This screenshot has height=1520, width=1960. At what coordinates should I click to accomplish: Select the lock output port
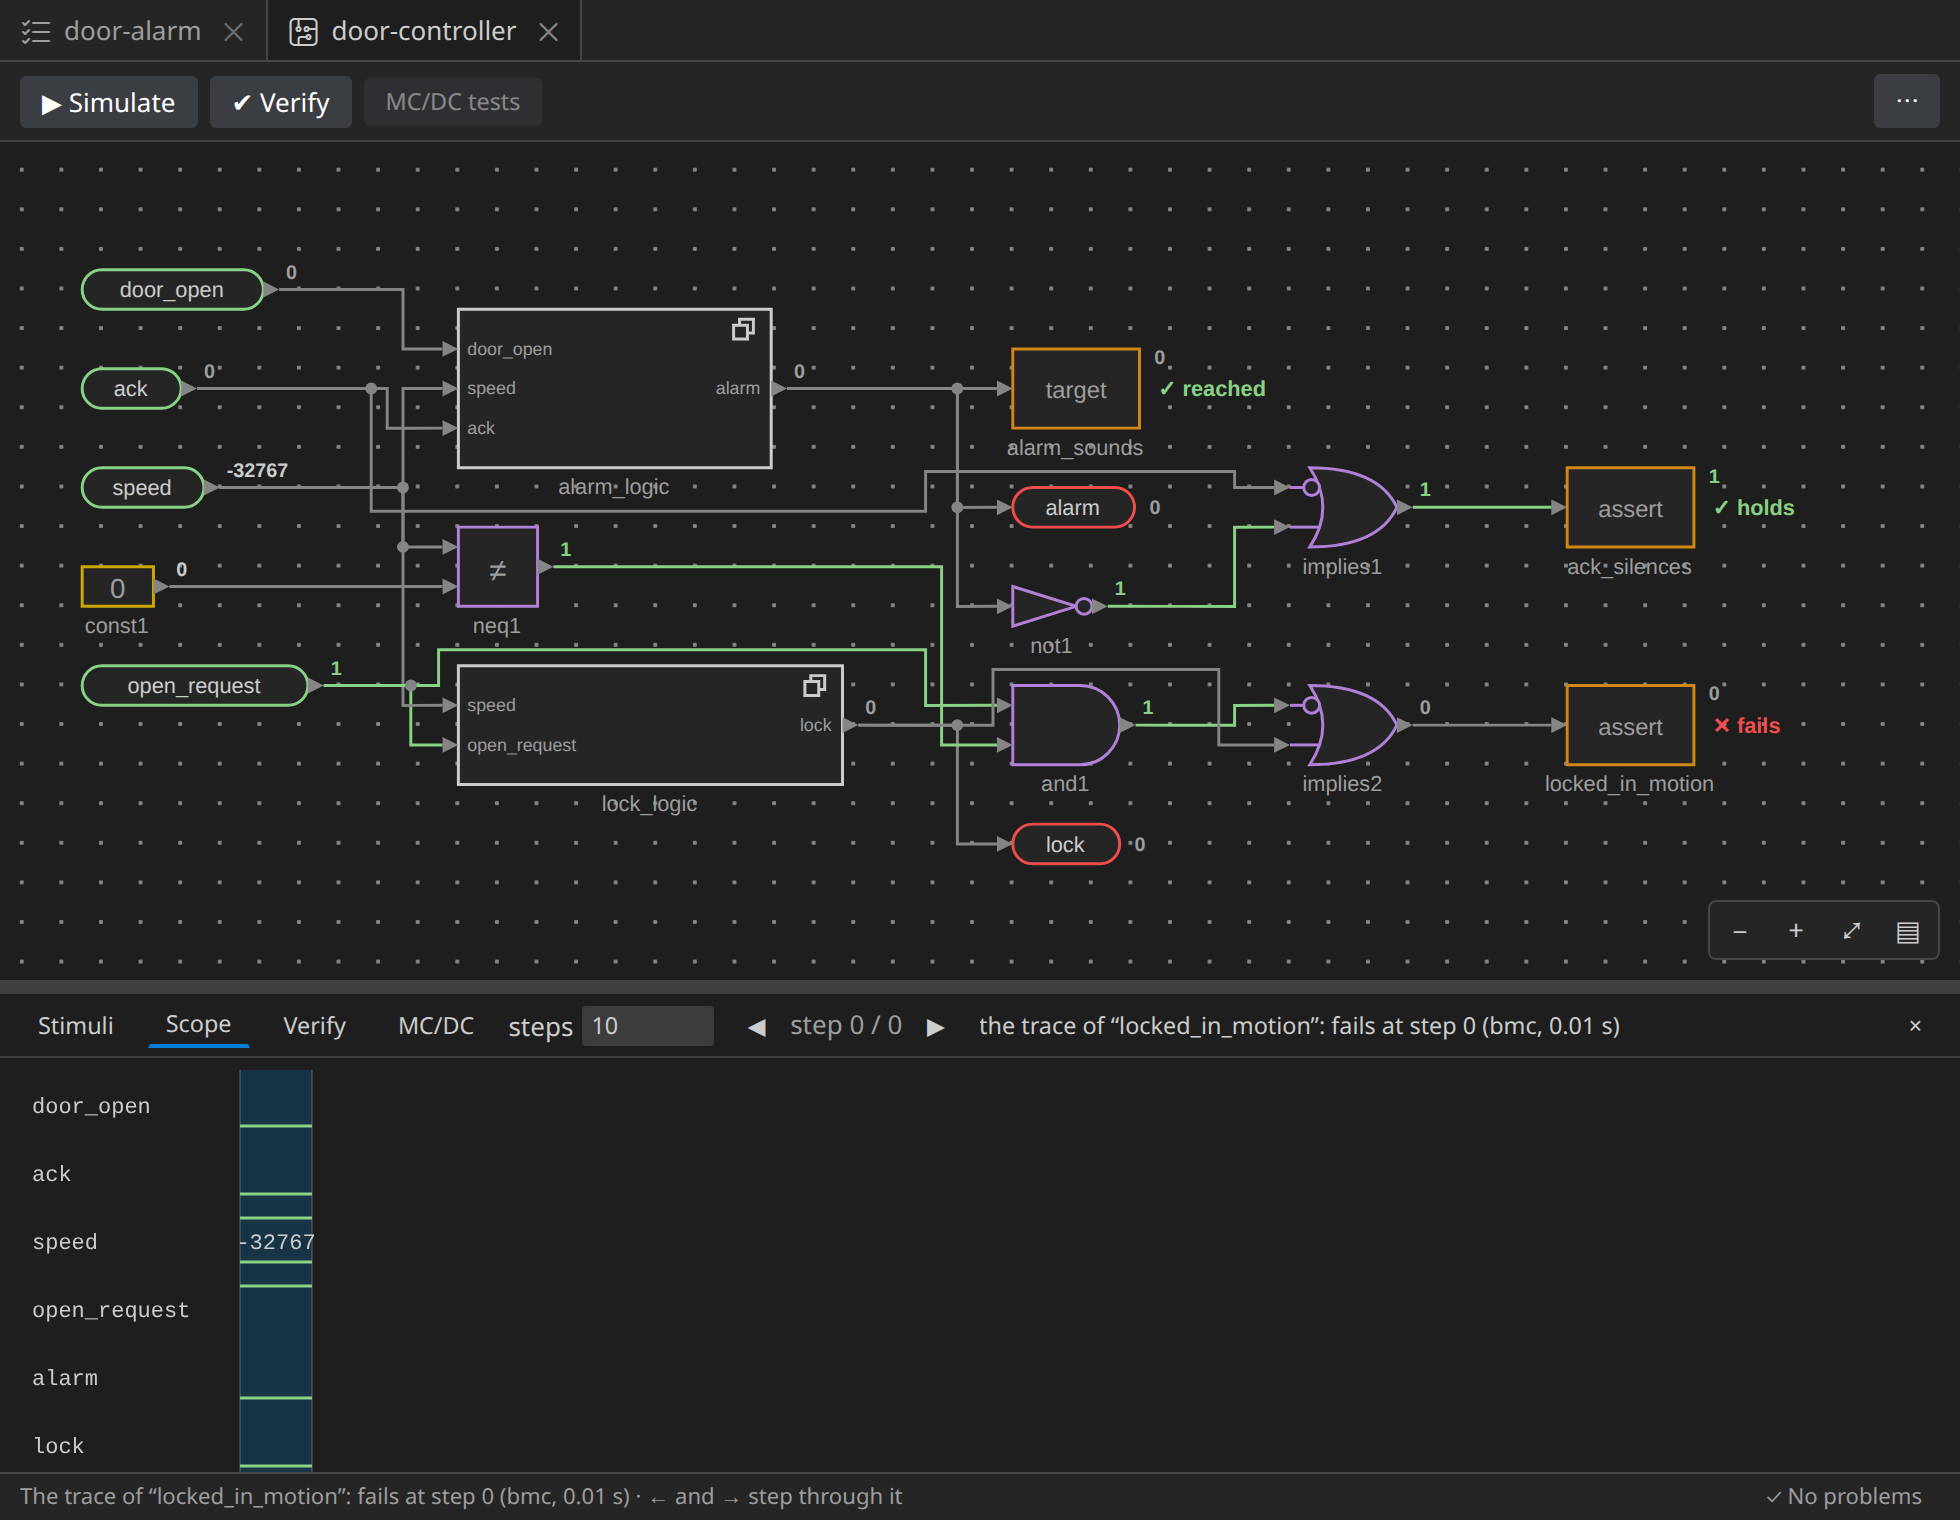point(1065,844)
